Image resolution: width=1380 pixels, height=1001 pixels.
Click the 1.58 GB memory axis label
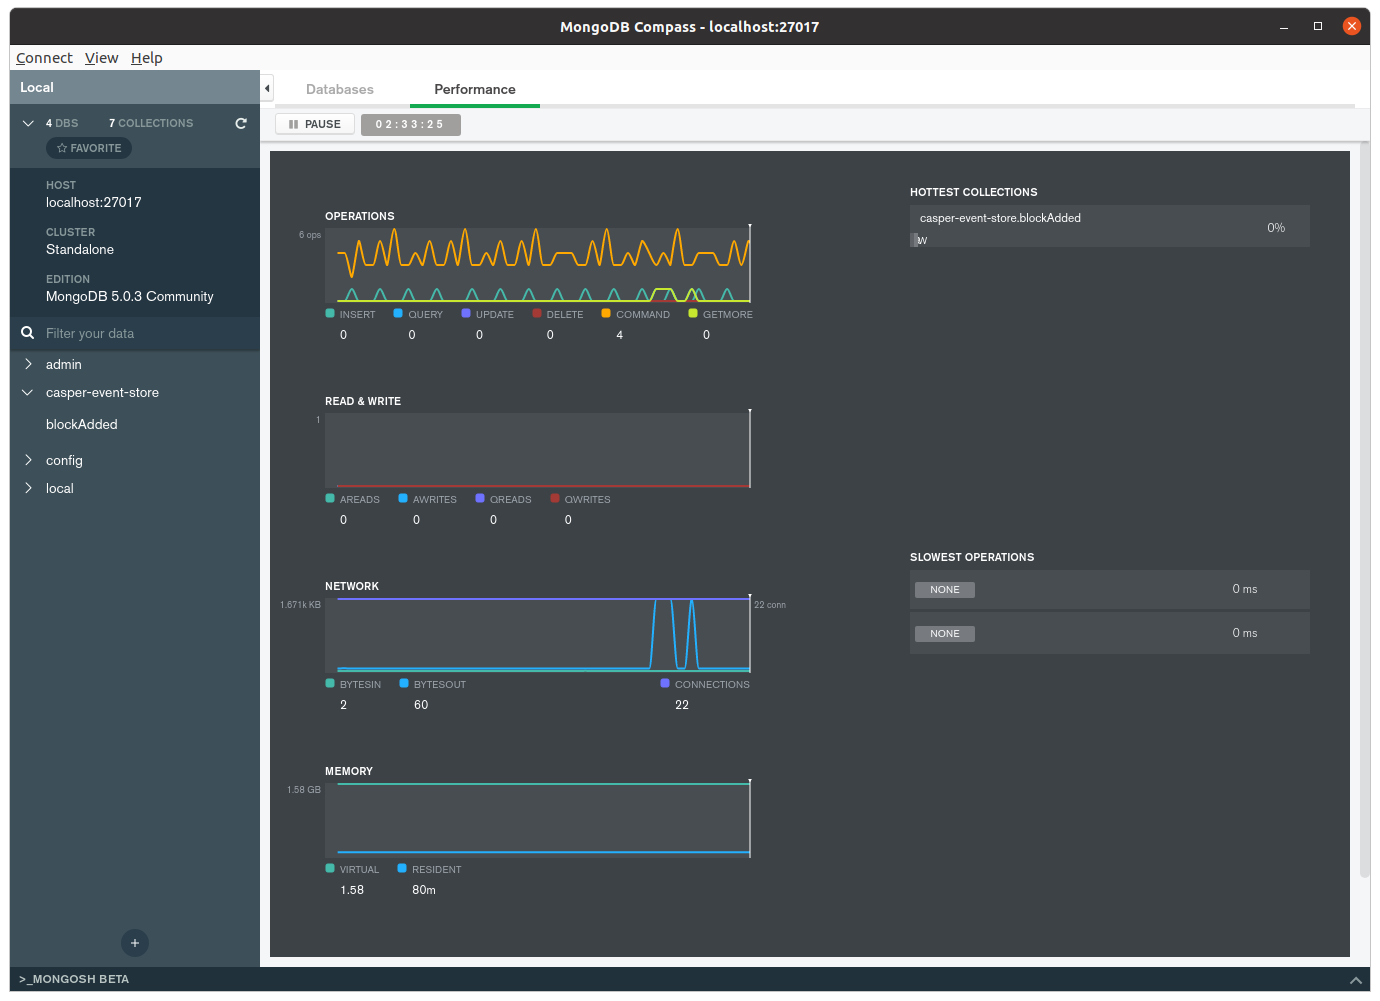pyautogui.click(x=304, y=790)
